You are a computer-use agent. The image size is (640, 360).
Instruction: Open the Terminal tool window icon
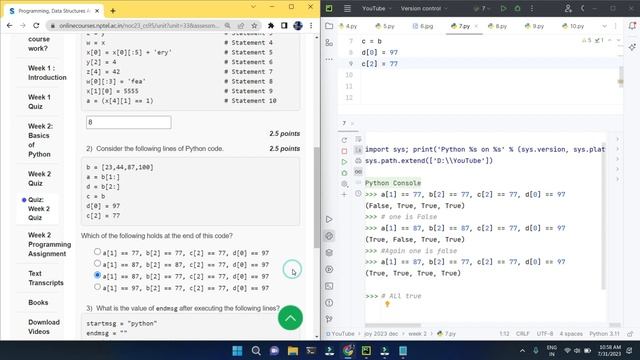click(x=329, y=286)
